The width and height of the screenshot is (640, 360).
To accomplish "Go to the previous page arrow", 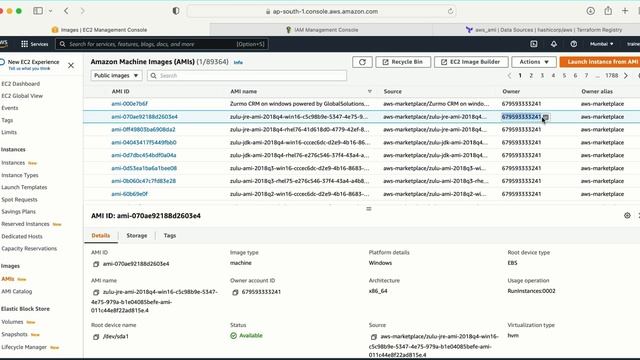I will (509, 76).
